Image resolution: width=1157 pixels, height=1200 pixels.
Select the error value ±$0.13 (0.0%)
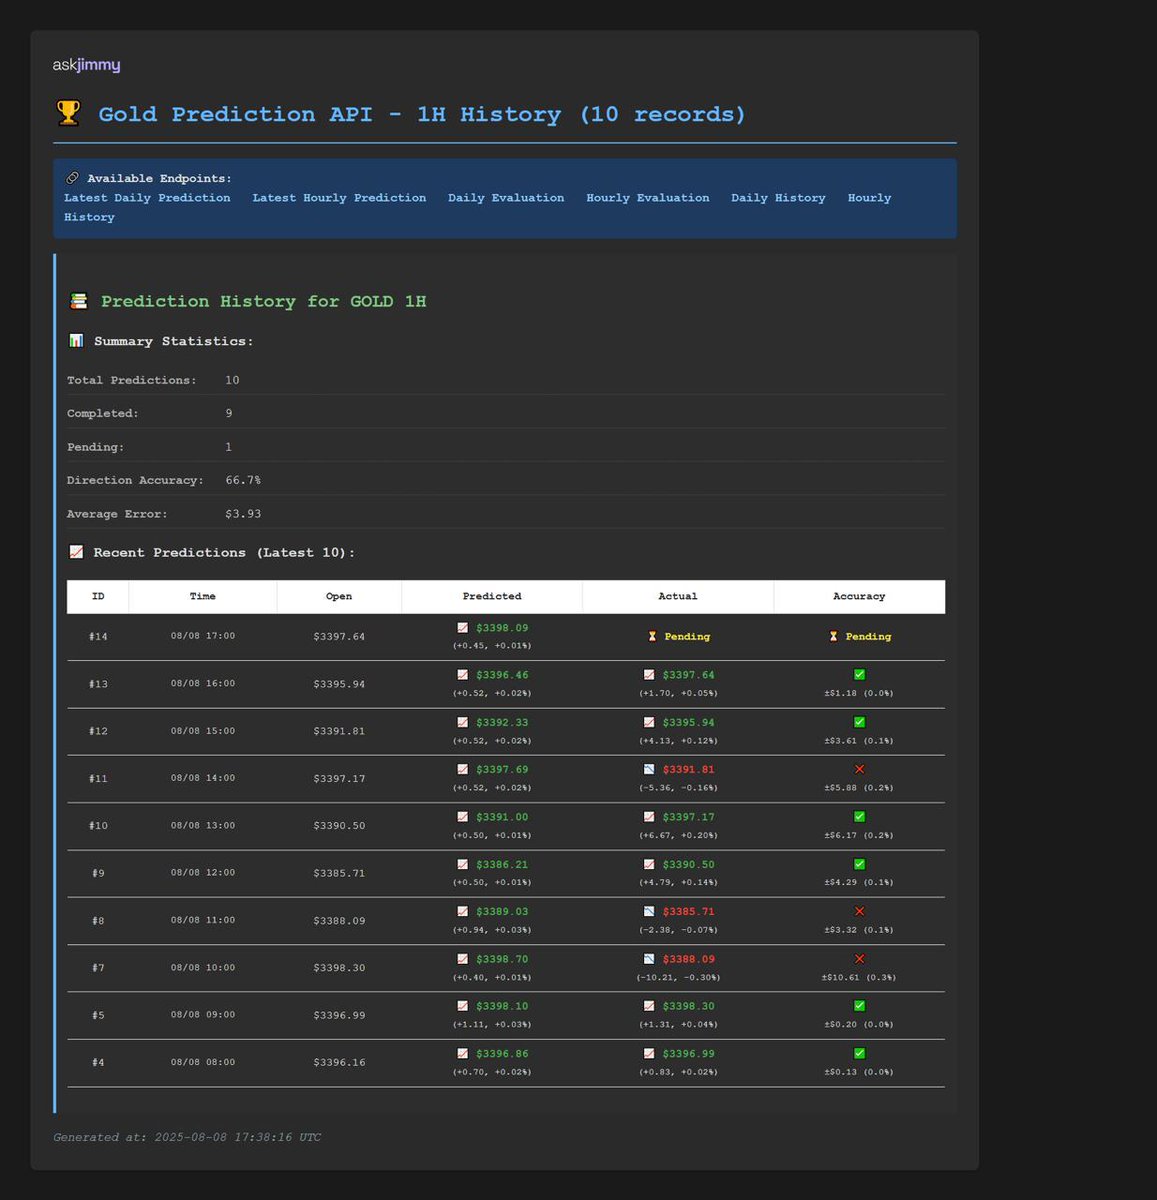click(x=859, y=1072)
